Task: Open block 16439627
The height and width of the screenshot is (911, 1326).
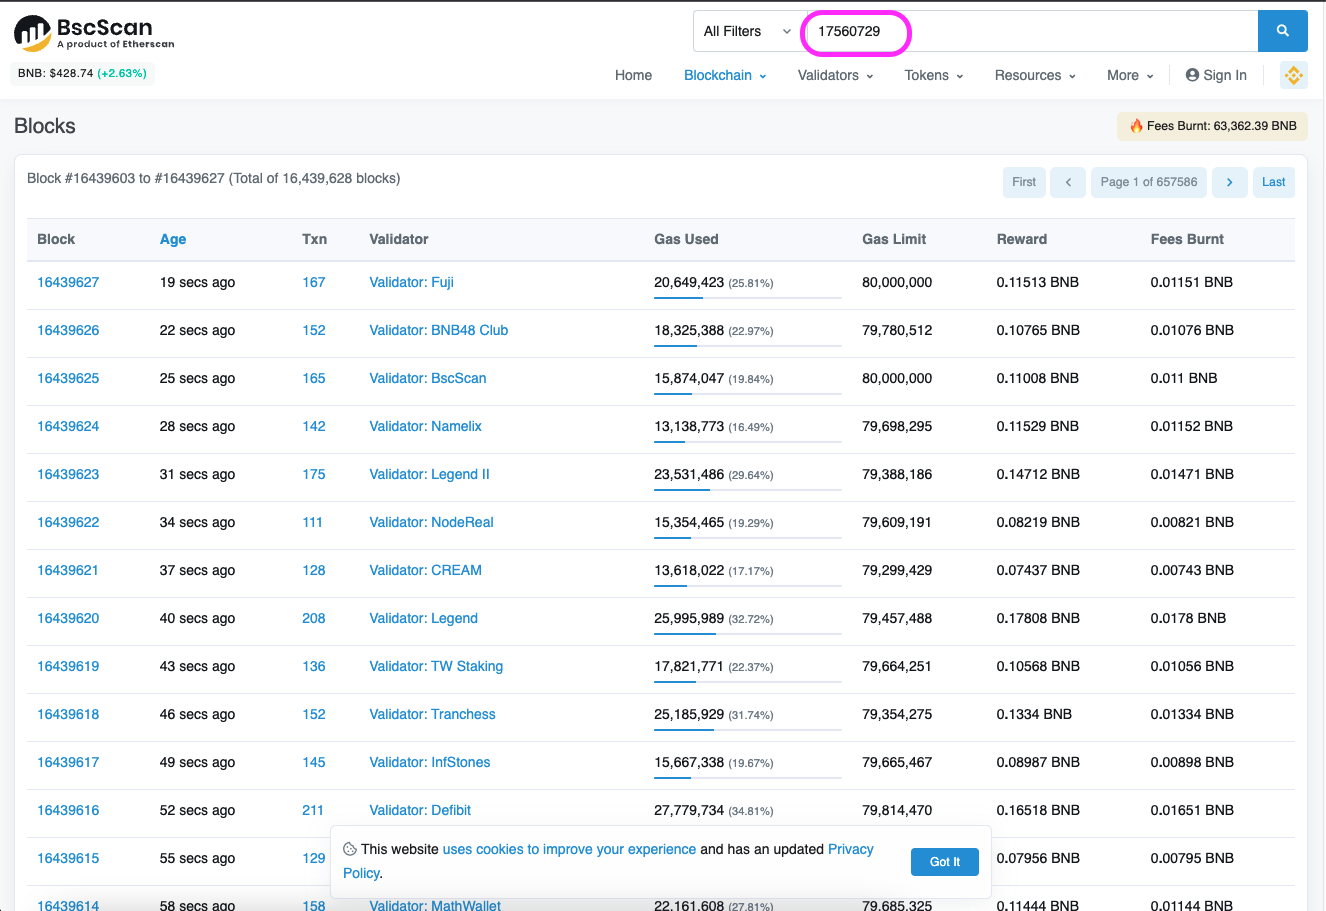Action: coord(68,282)
